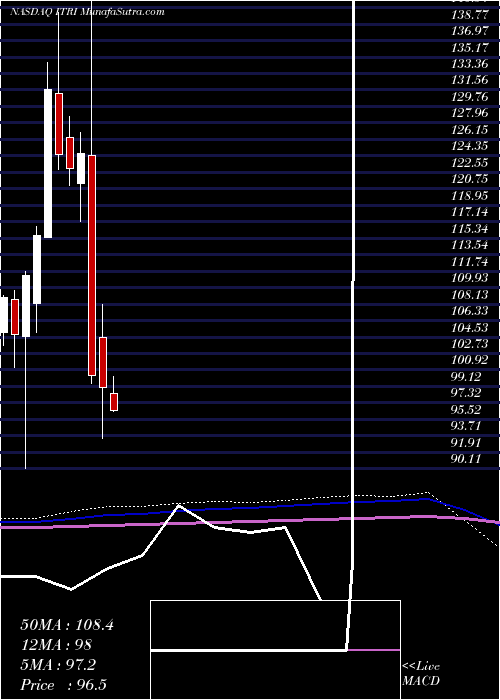
Task: Click the 100.92 price axis label
Action: click(470, 361)
